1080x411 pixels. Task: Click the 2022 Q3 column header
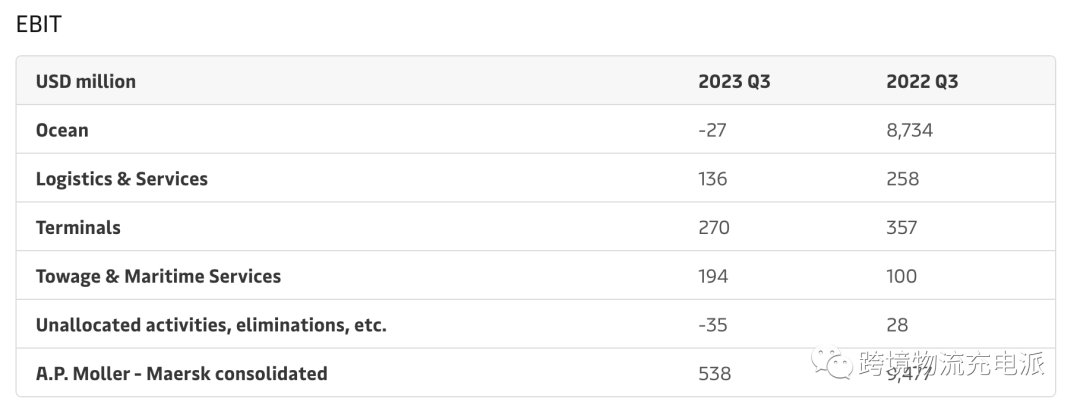pyautogui.click(x=922, y=81)
